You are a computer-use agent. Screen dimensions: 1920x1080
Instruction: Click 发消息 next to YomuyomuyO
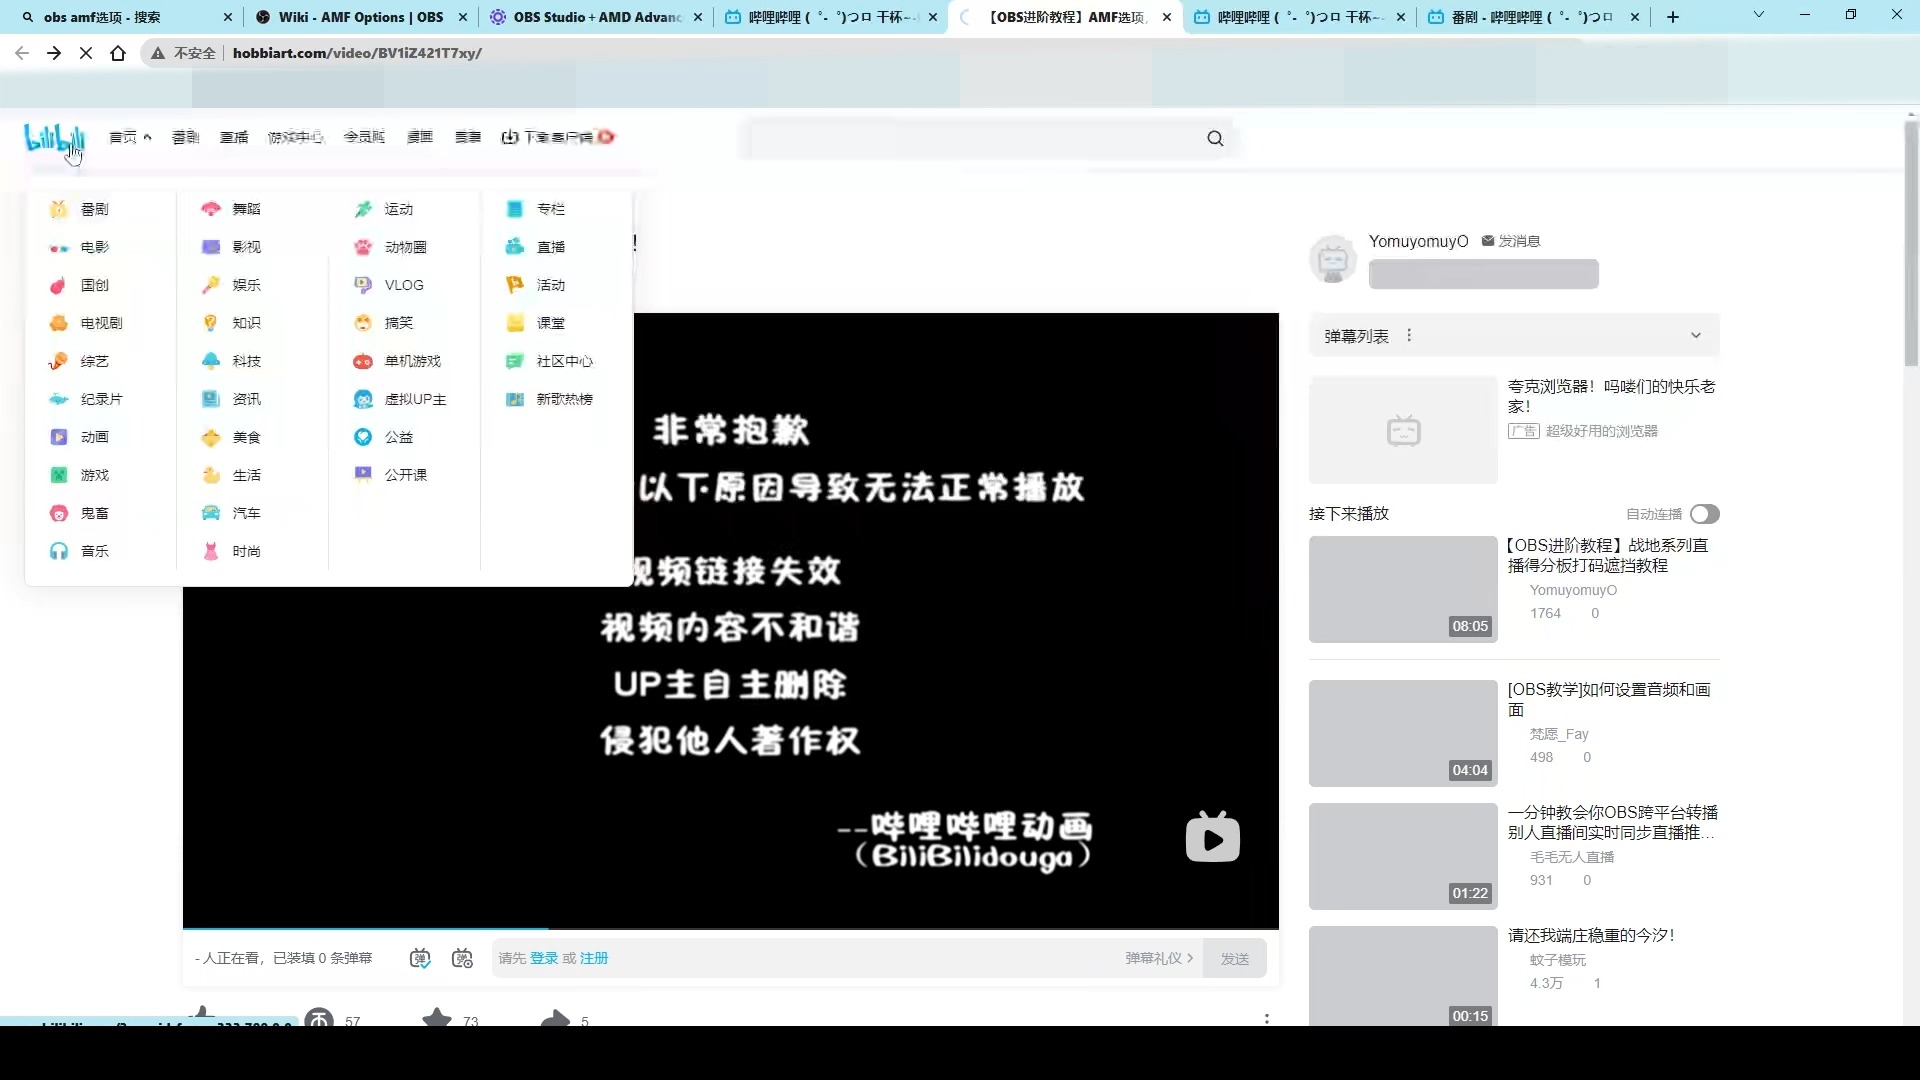click(1511, 241)
